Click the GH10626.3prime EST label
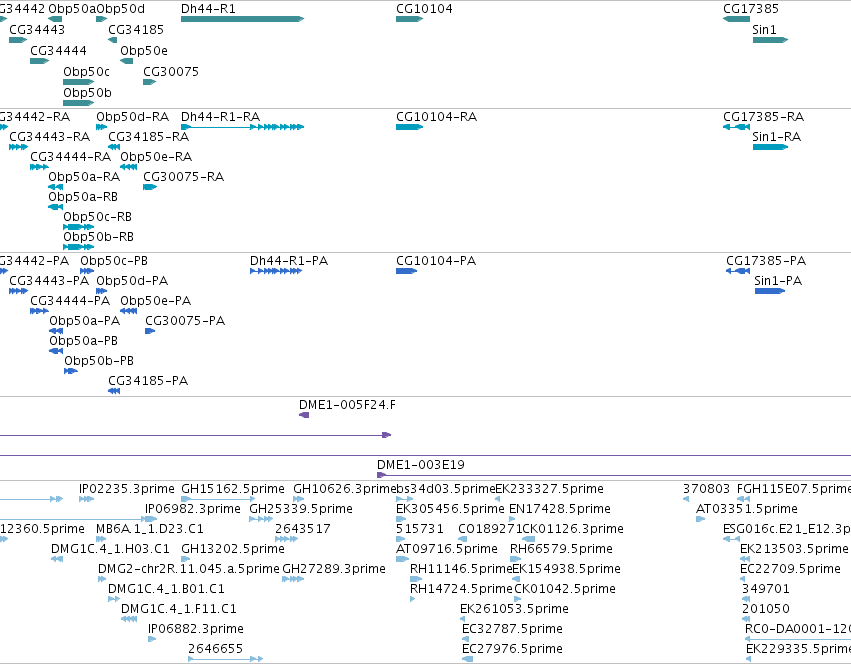 pos(343,489)
